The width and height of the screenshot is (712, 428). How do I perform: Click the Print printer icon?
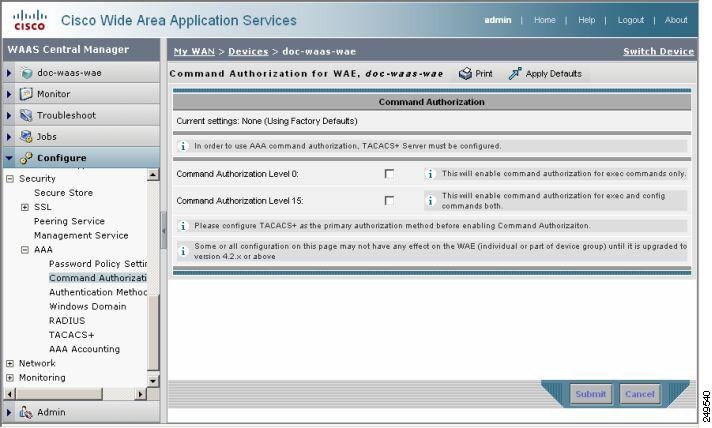pyautogui.click(x=465, y=74)
